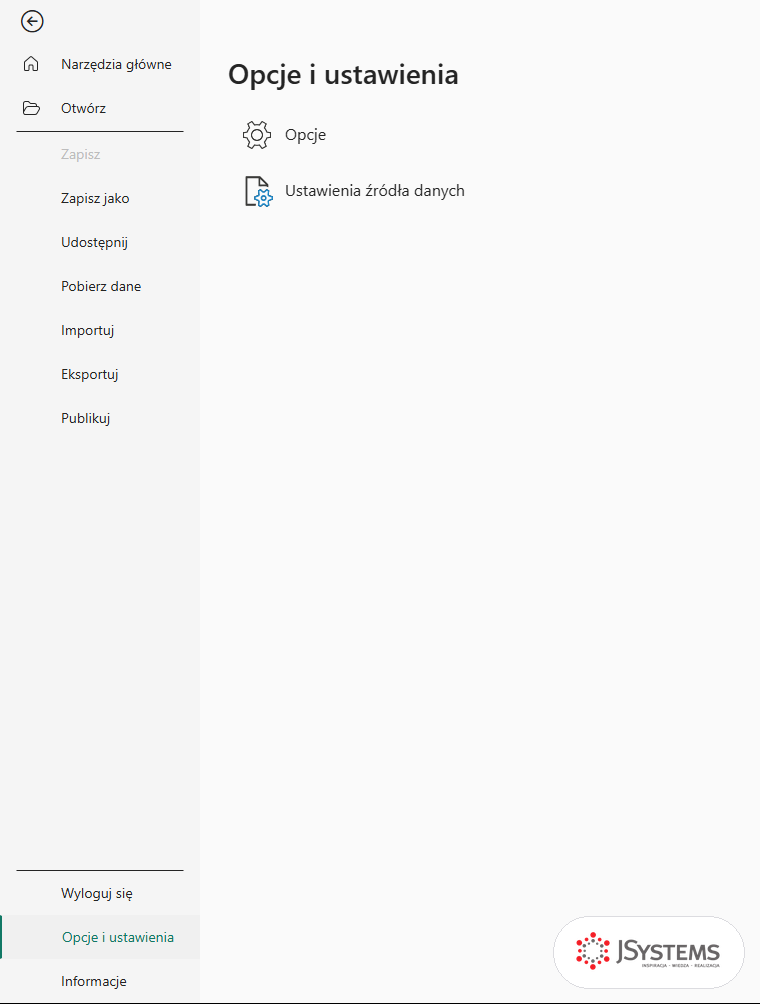The width and height of the screenshot is (760, 1004).
Task: Select Otwórz in the sidebar
Action: (83, 108)
